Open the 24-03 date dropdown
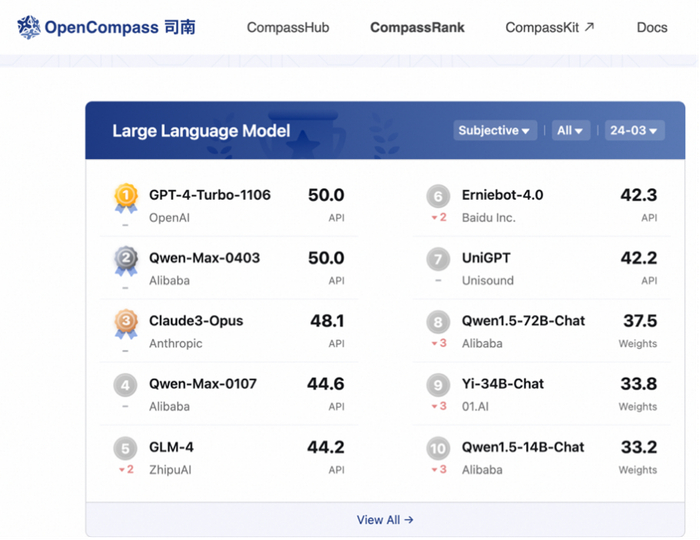The width and height of the screenshot is (700, 540). (x=634, y=130)
